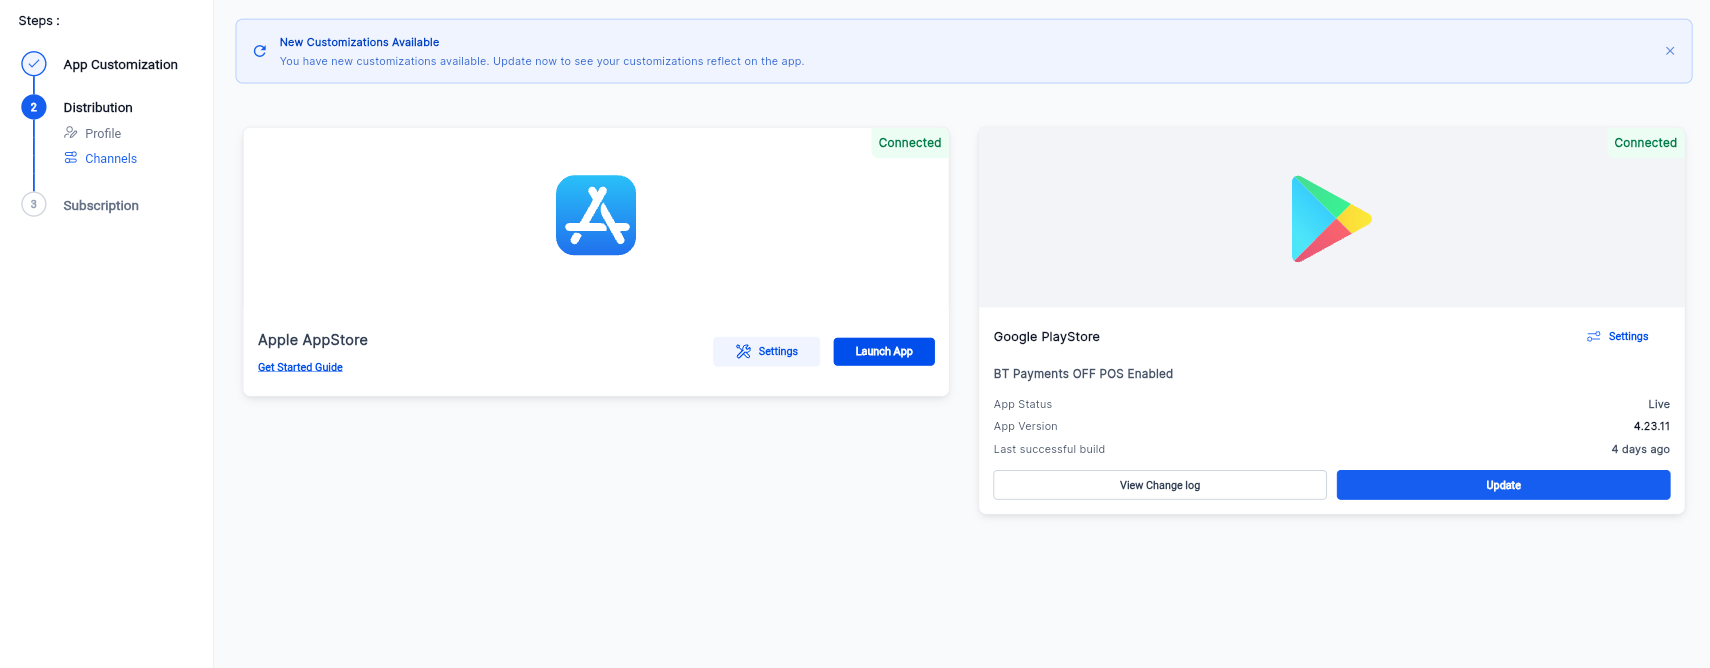Open the Distribution step
Viewport: 1710px width, 668px height.
point(98,107)
